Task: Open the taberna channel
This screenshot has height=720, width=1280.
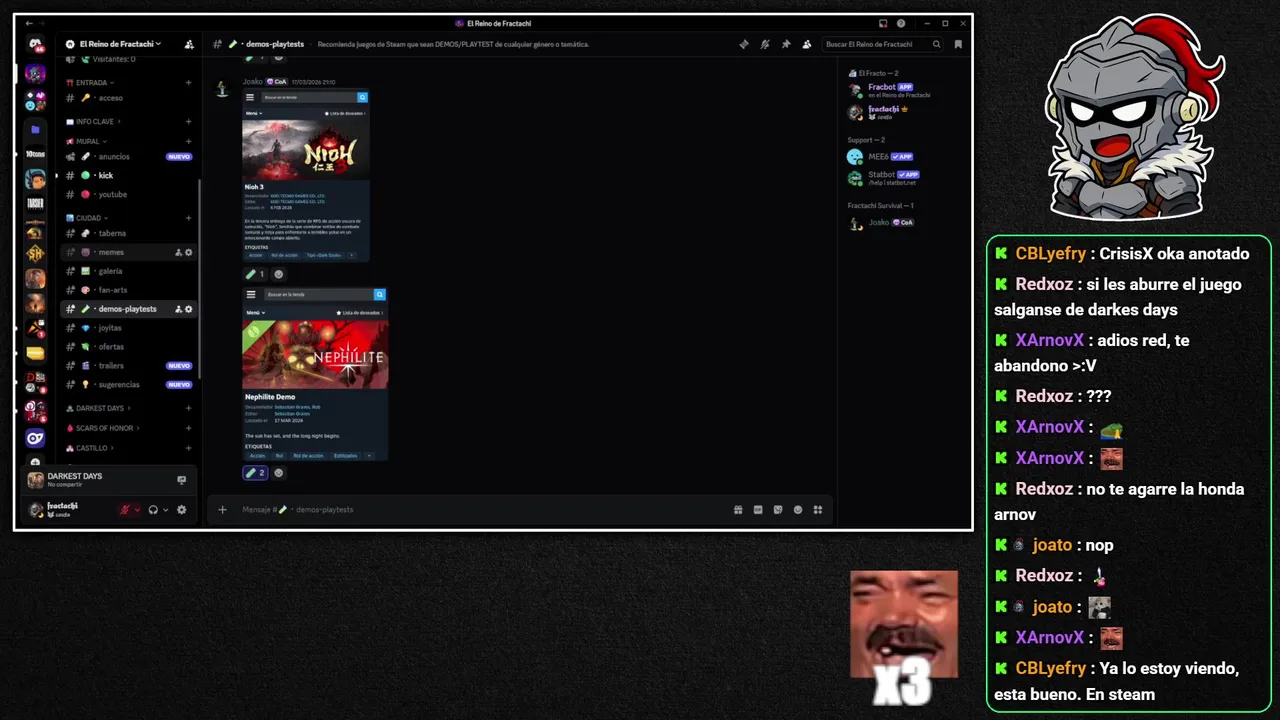Action: point(128,233)
